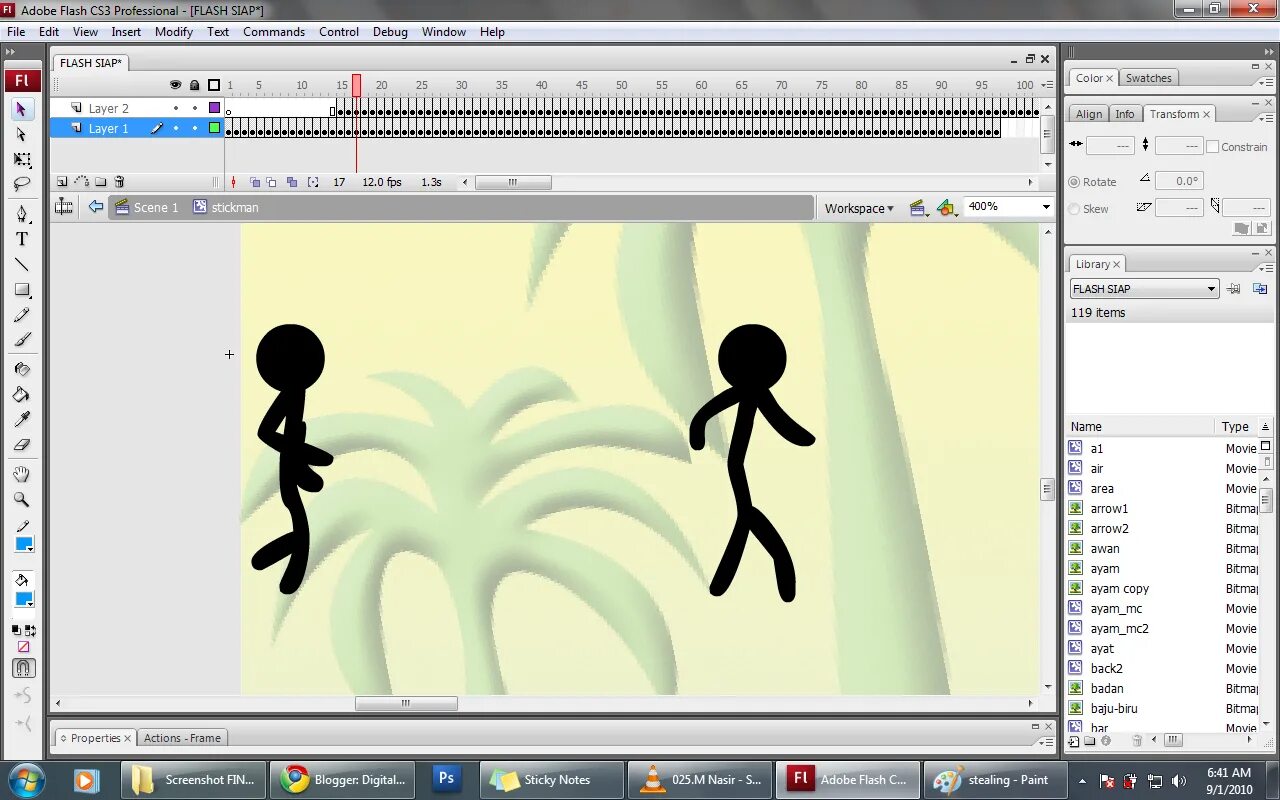Lock Layer 2
The image size is (1280, 800).
coord(195,107)
